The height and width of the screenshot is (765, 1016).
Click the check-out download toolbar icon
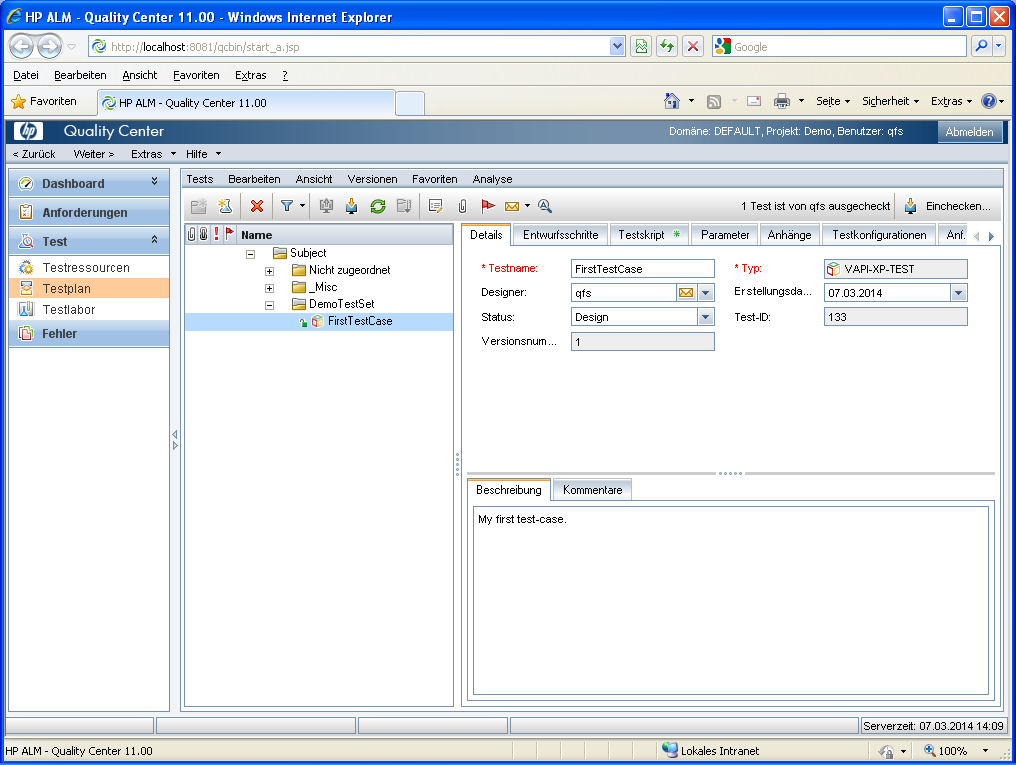(x=351, y=206)
